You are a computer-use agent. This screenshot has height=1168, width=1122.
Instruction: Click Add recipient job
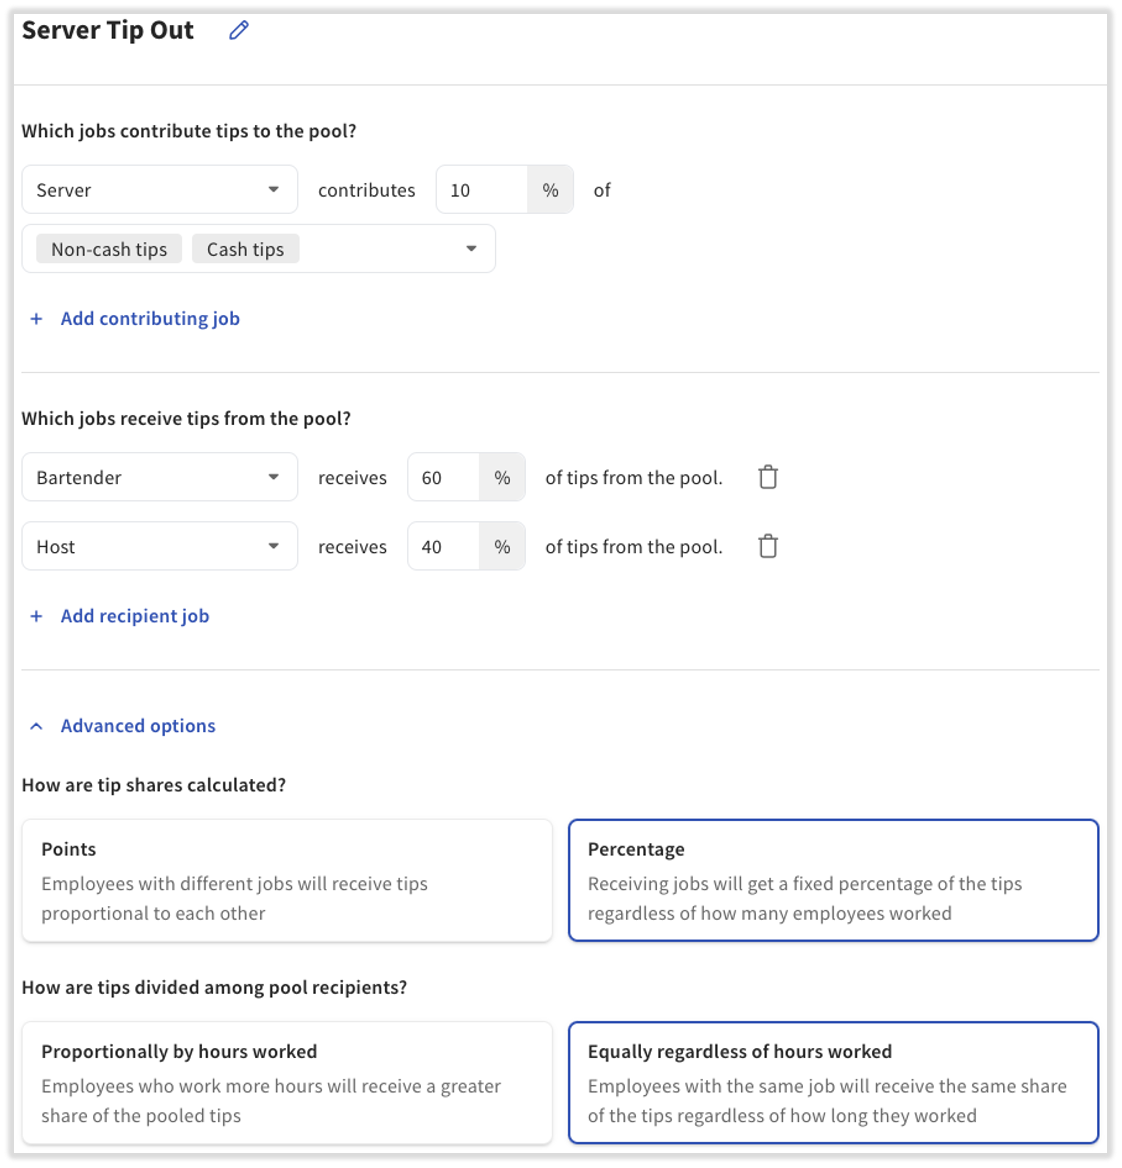click(x=135, y=616)
